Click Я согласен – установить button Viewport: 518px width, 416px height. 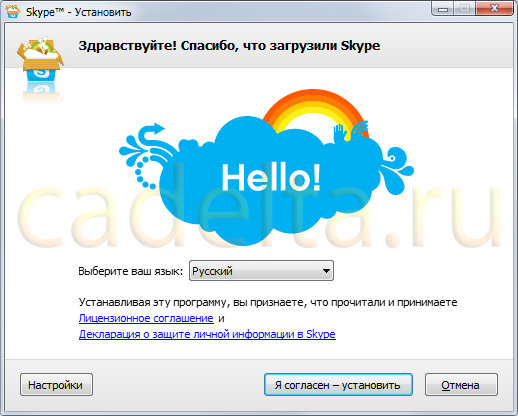coord(338,385)
